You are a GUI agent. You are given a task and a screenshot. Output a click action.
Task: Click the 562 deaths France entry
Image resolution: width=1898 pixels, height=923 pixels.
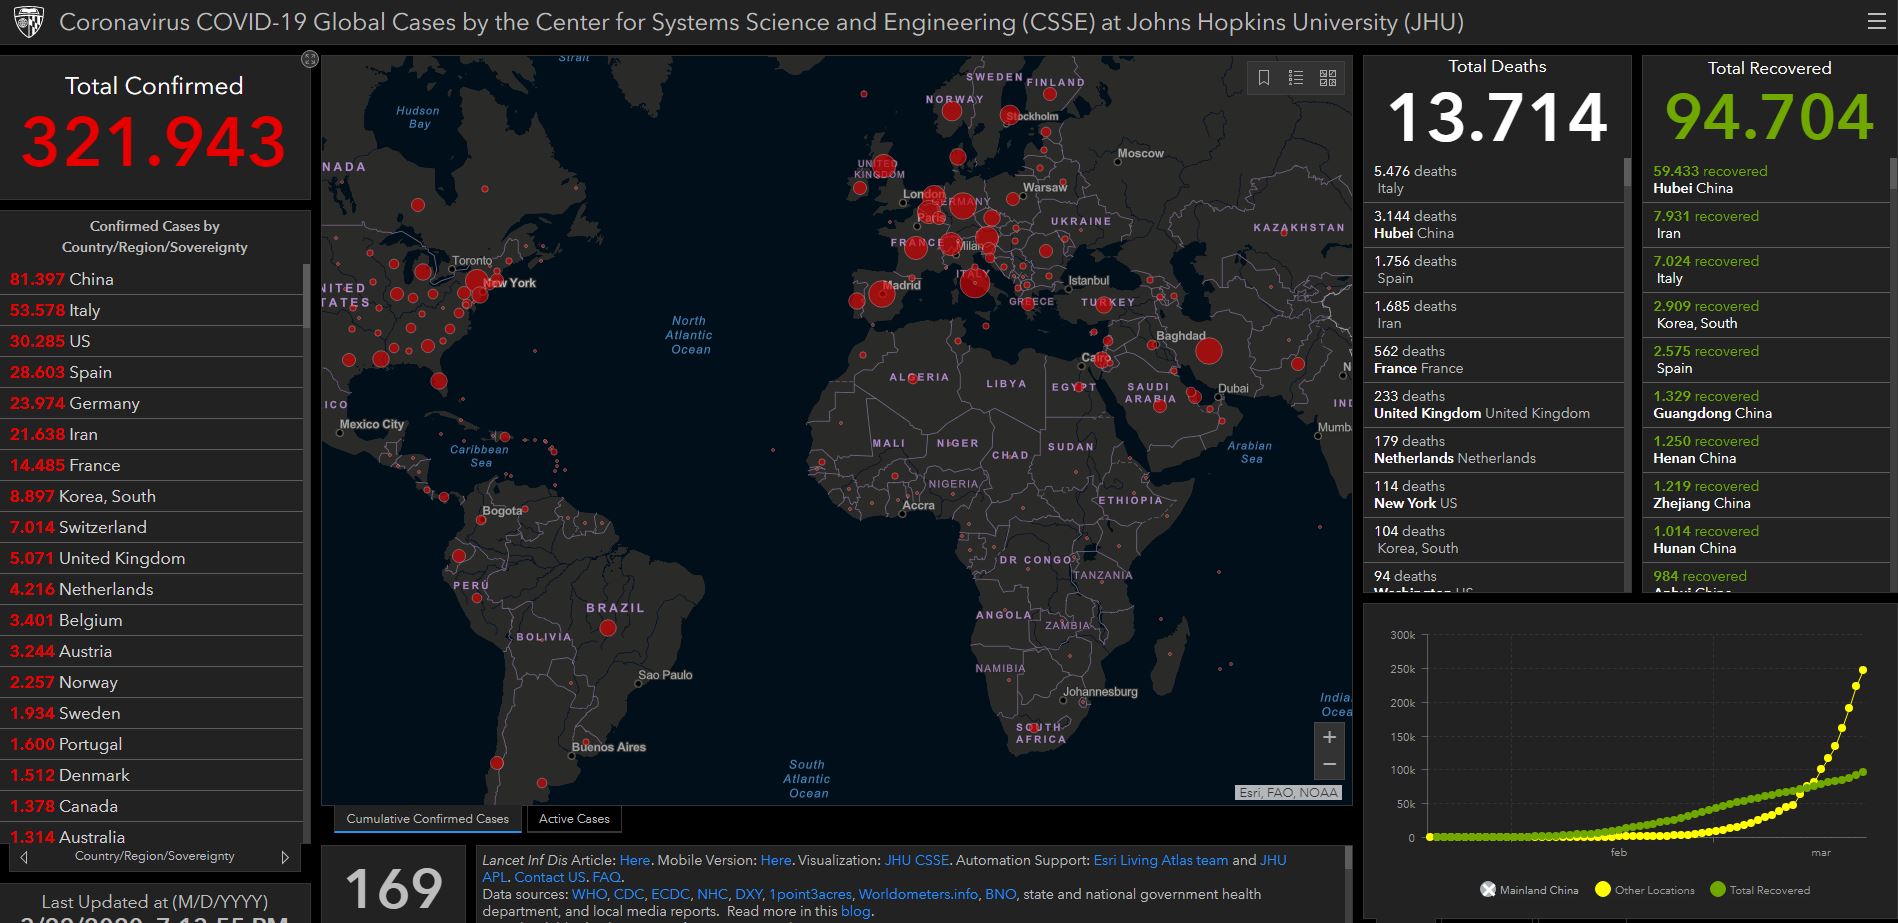[1493, 360]
